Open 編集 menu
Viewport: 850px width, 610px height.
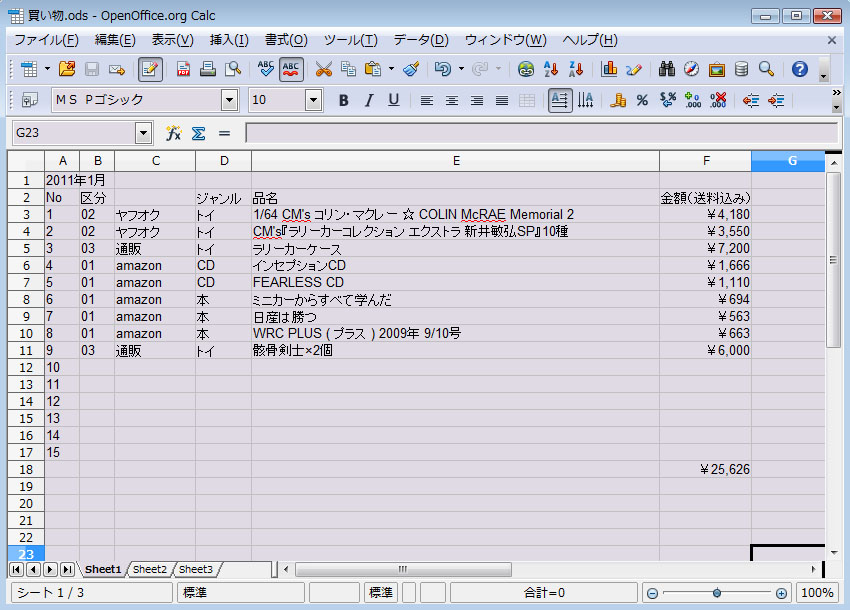pos(115,40)
